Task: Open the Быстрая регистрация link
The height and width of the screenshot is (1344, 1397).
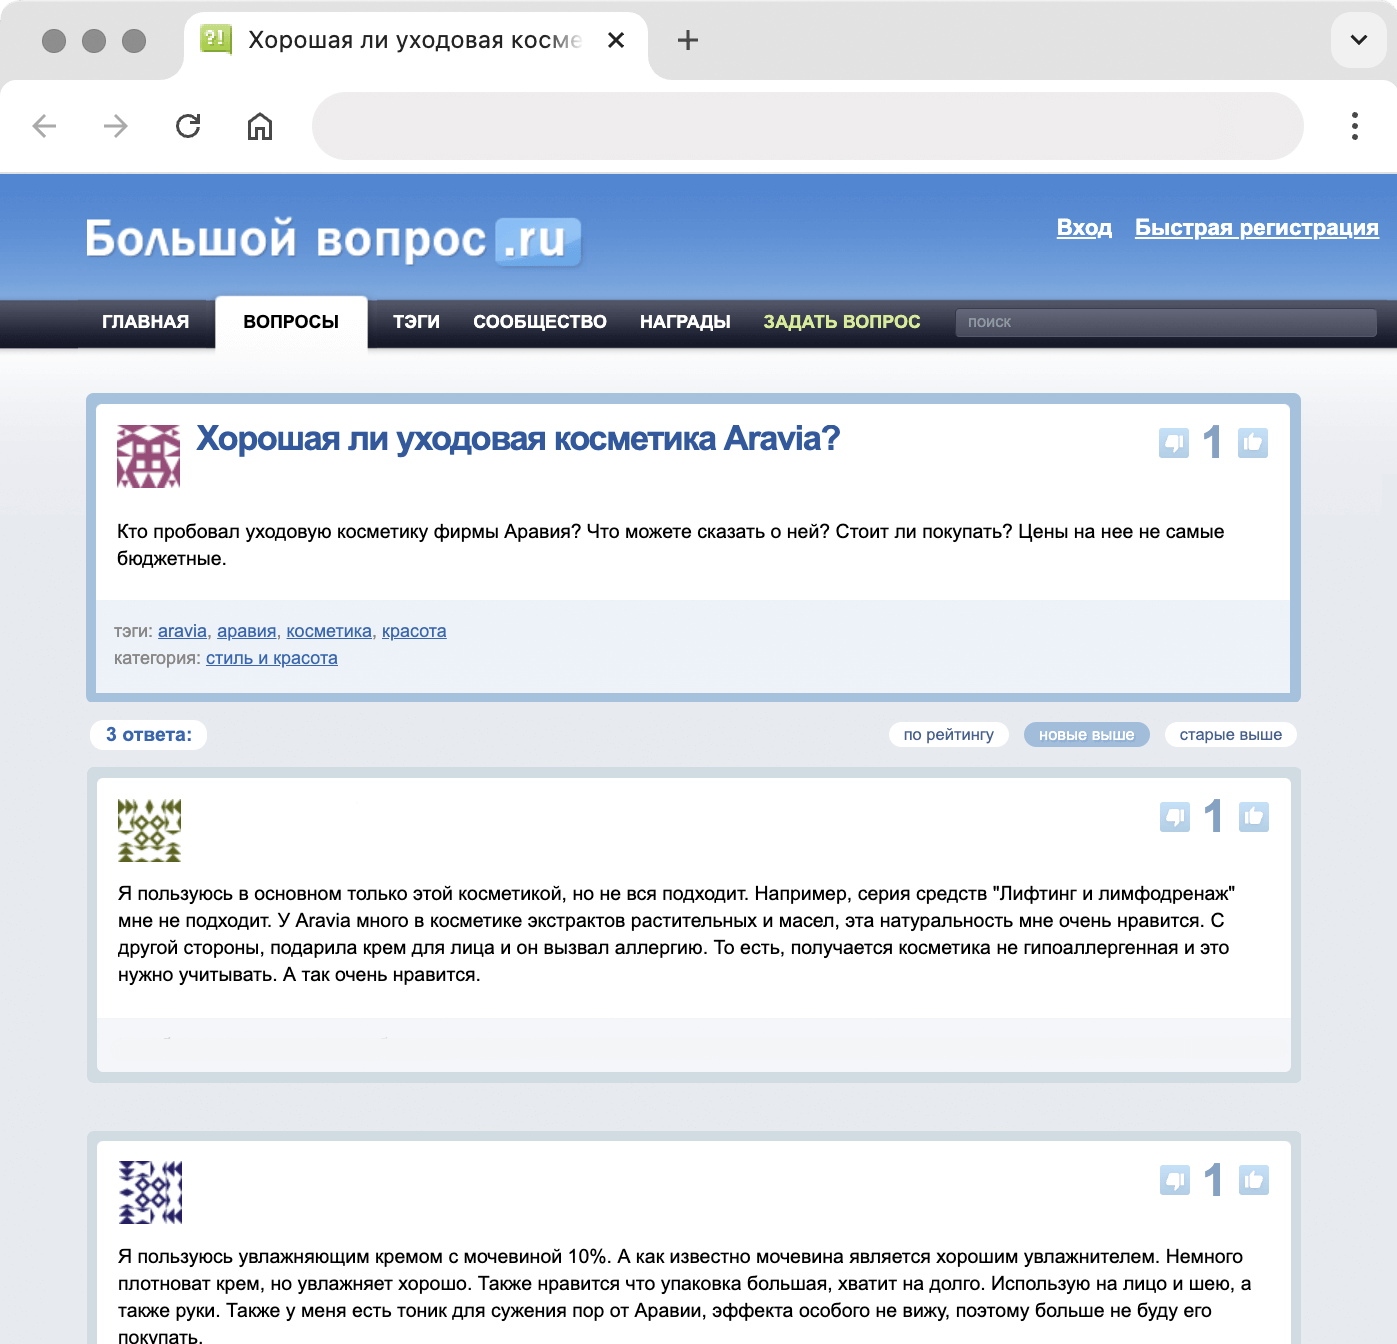Action: click(1257, 228)
